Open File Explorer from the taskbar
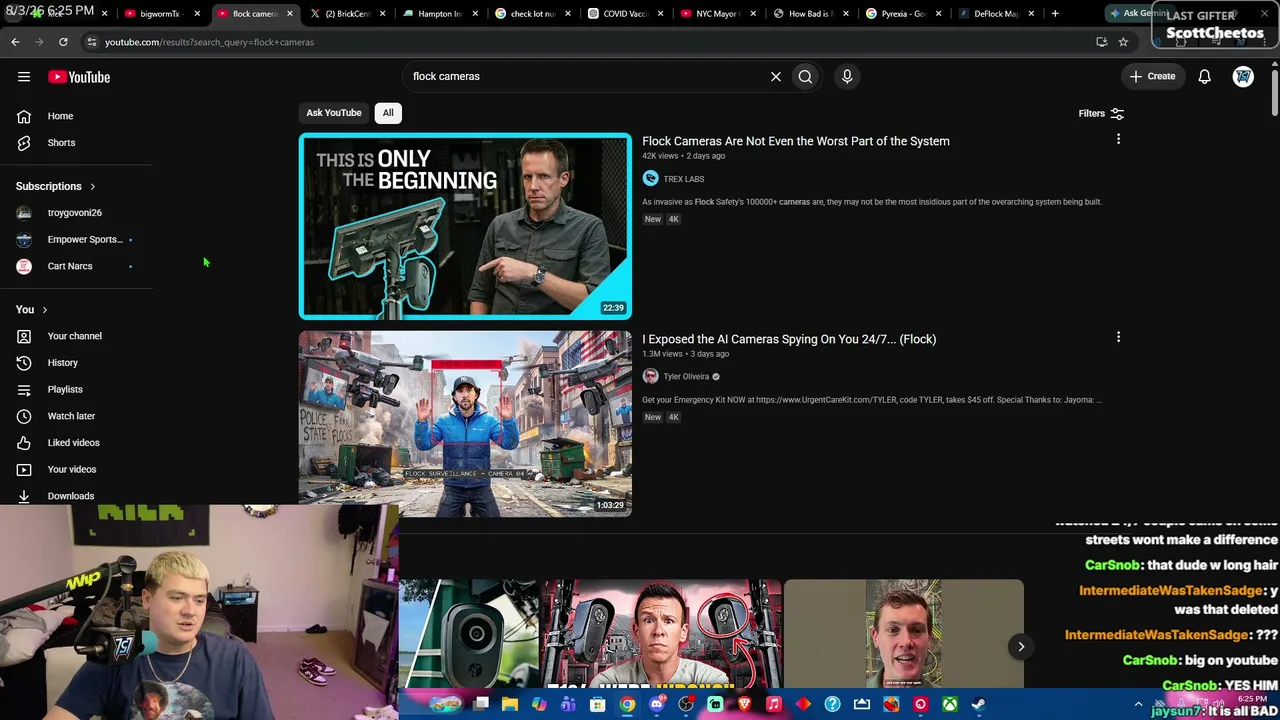1280x720 pixels. tap(510, 705)
